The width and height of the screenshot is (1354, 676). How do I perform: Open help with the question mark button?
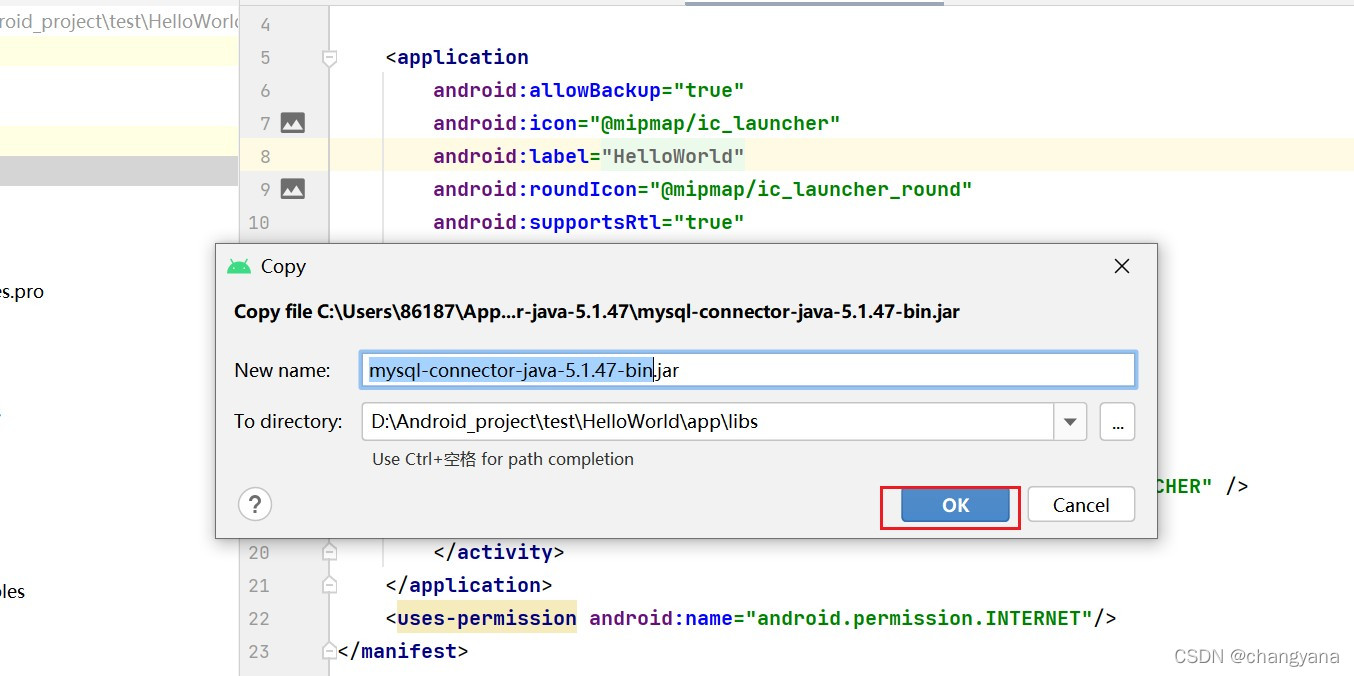coord(255,504)
